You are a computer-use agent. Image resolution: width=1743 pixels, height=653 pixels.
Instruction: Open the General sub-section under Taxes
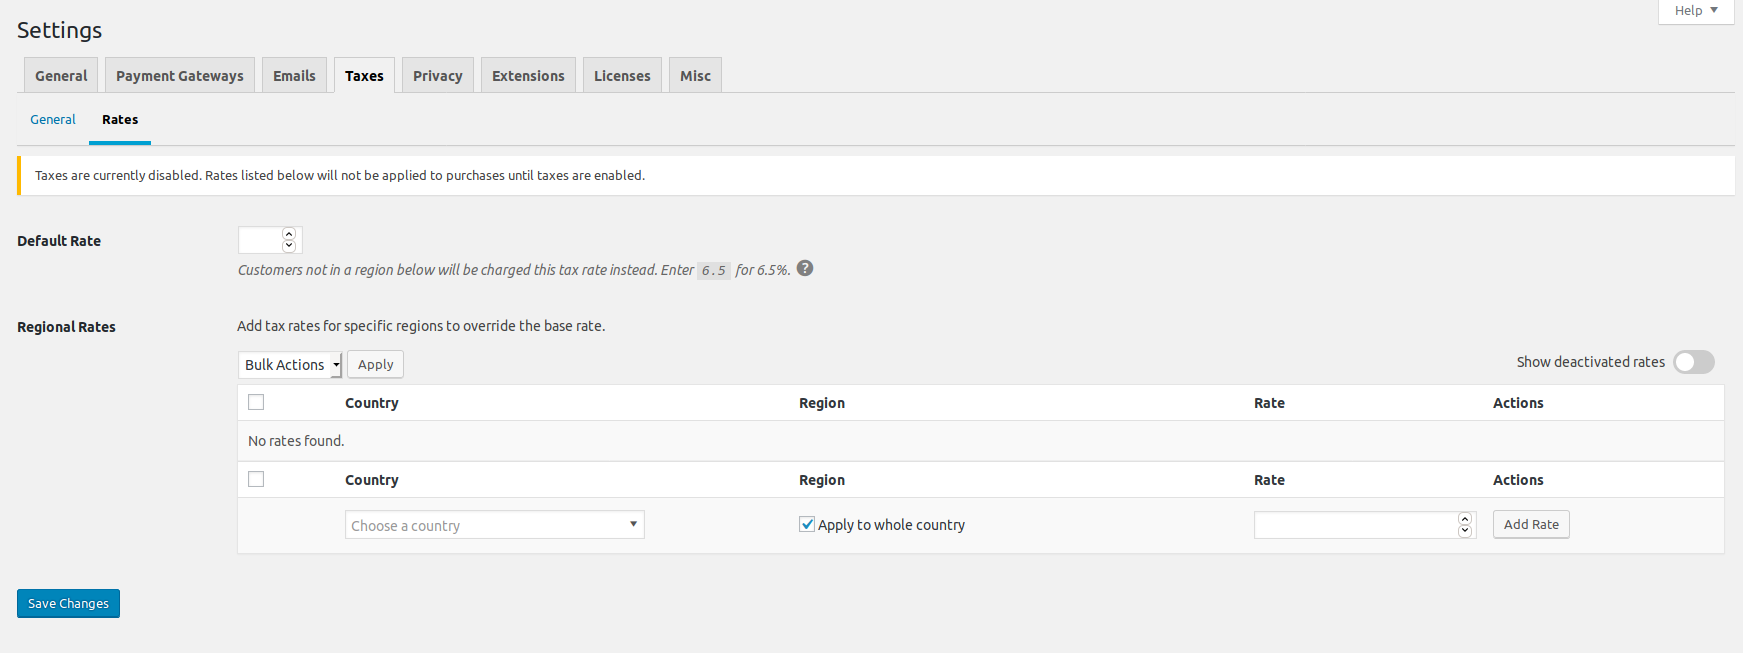click(x=53, y=119)
